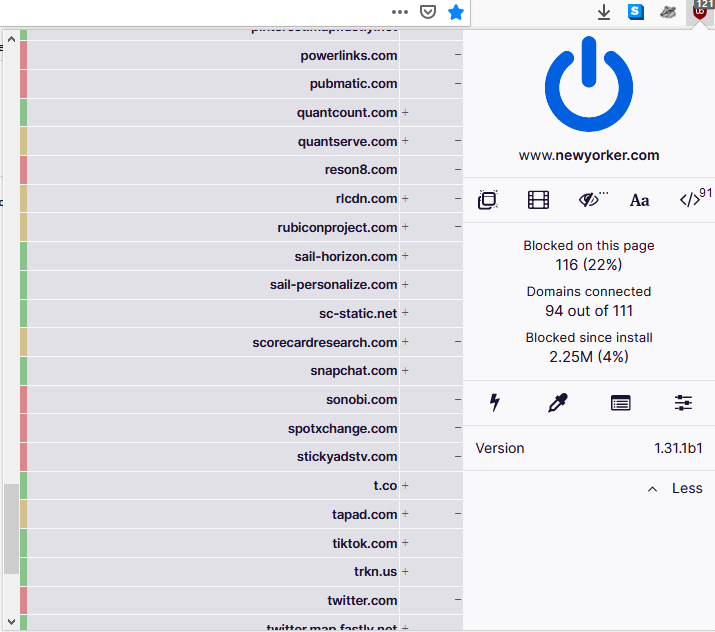
Task: Select rubiconproject.com domain row
Action: pyautogui.click(x=241, y=227)
